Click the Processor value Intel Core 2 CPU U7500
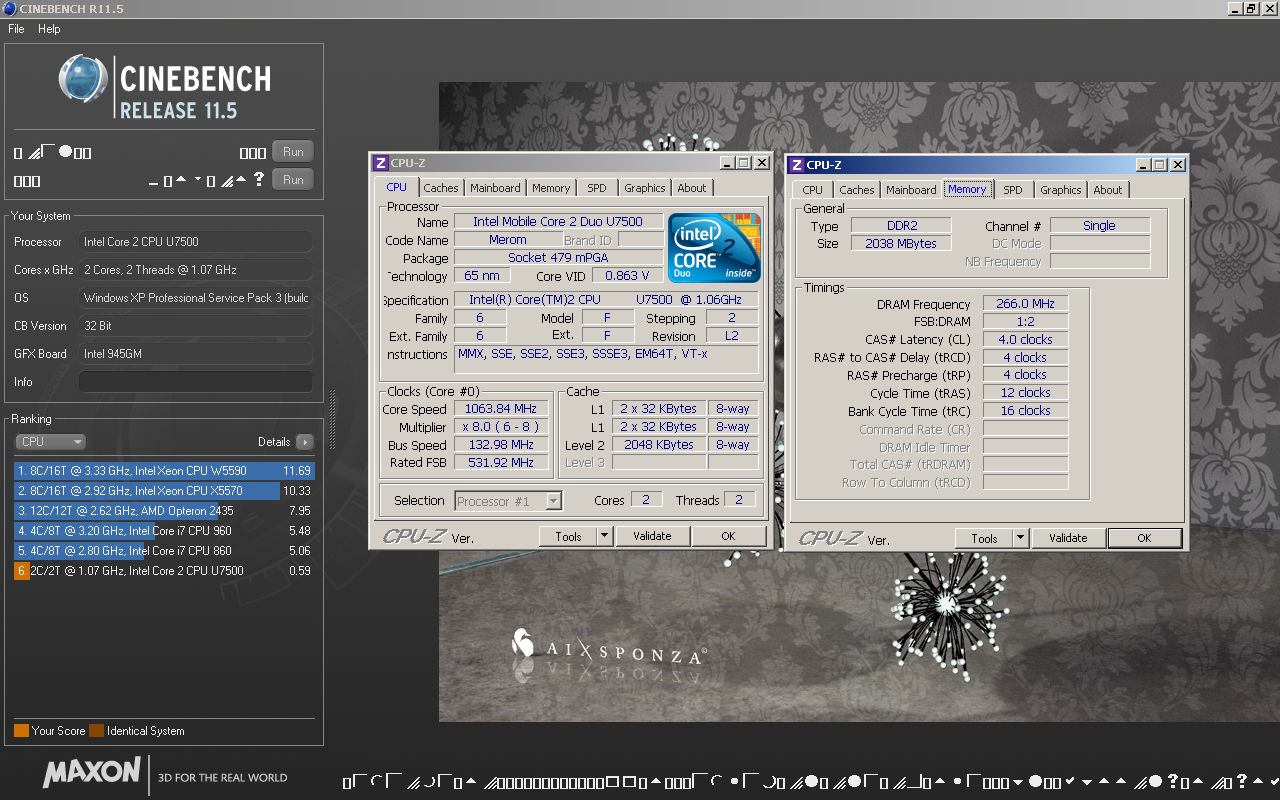Image resolution: width=1280 pixels, height=800 pixels. [195, 242]
